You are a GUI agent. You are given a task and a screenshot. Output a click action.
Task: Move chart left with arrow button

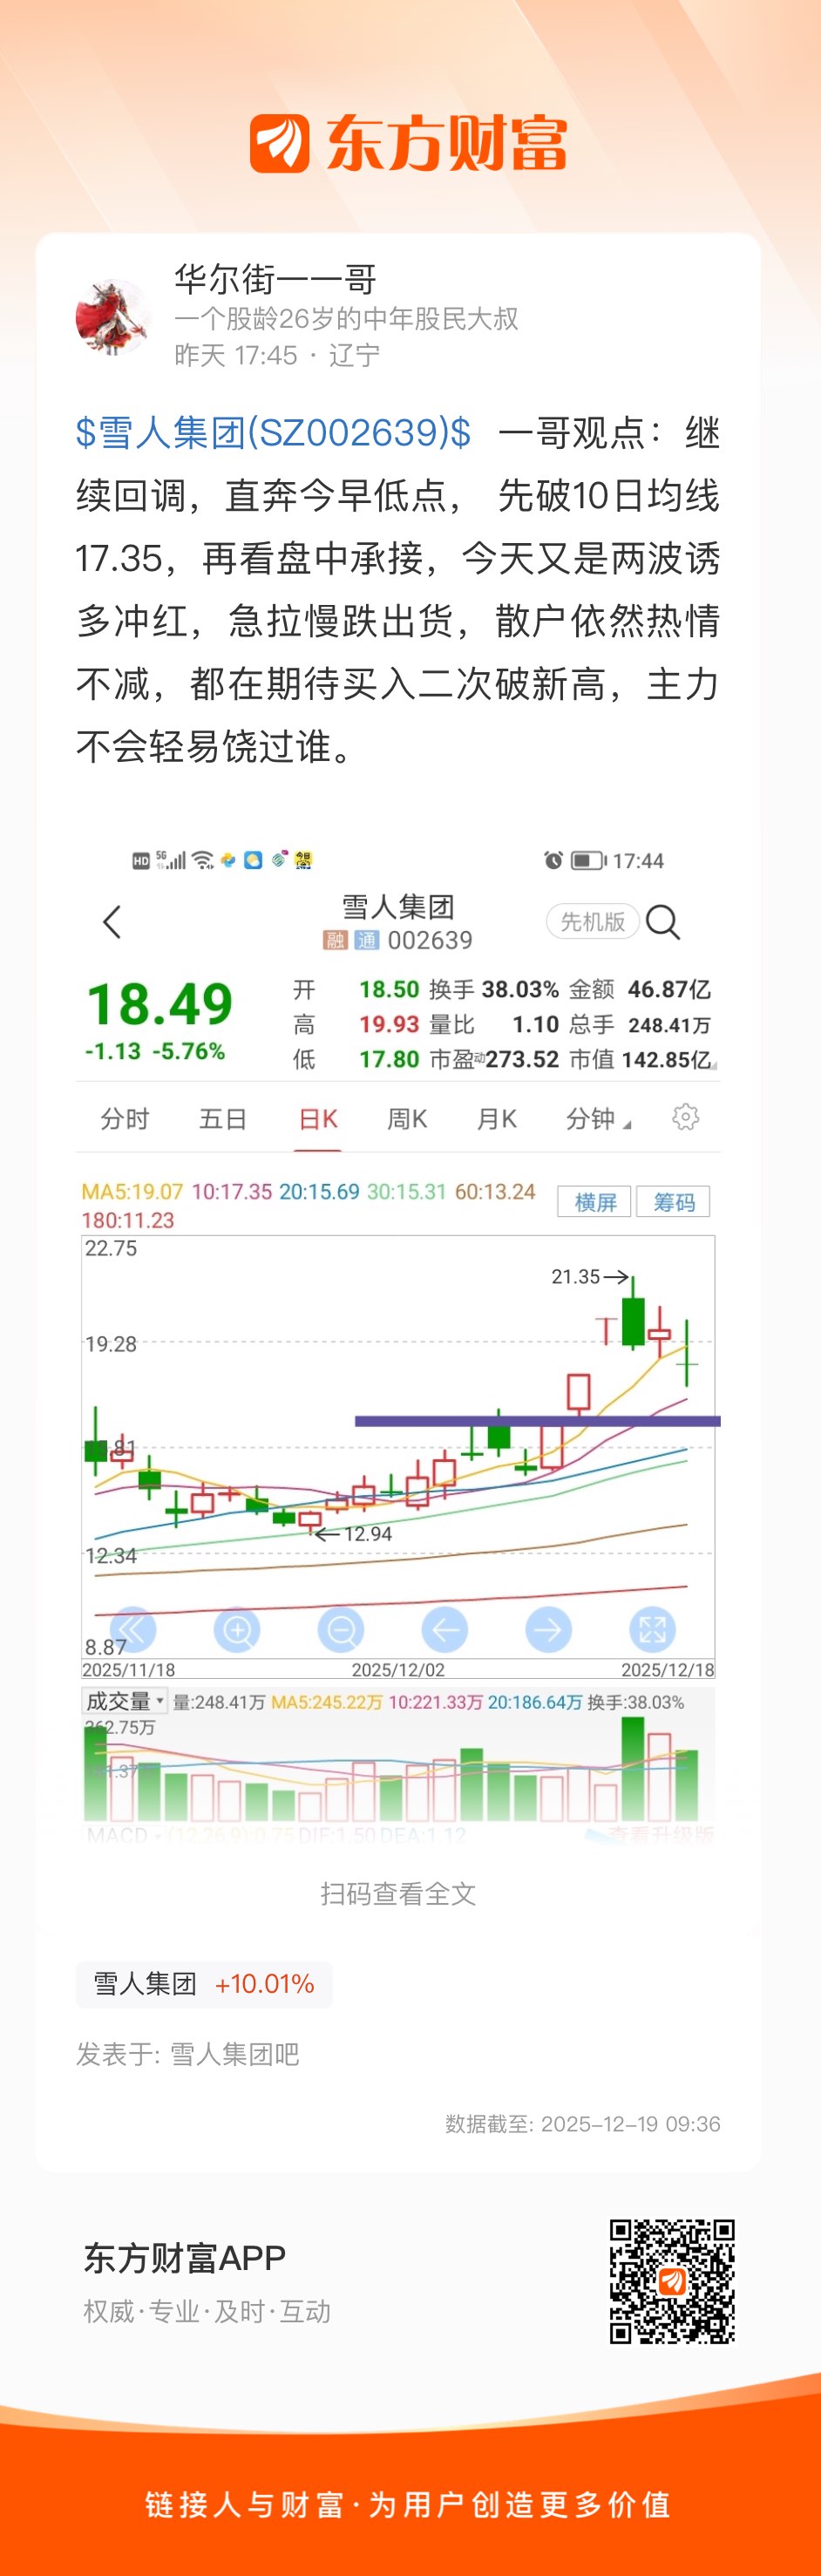click(x=445, y=1630)
